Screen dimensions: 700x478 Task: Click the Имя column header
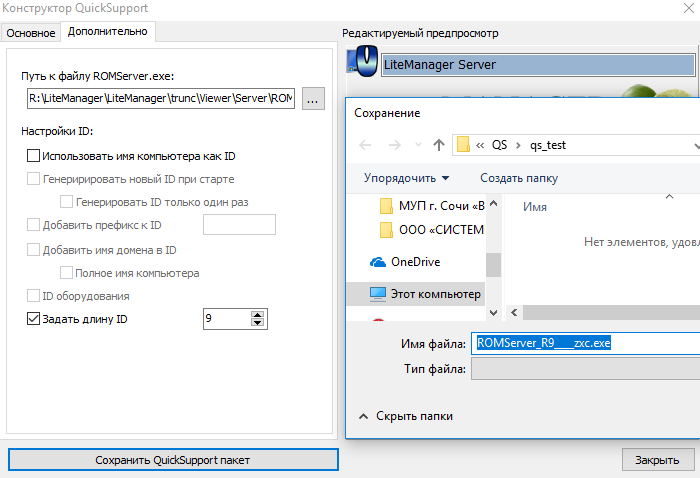pyautogui.click(x=535, y=207)
